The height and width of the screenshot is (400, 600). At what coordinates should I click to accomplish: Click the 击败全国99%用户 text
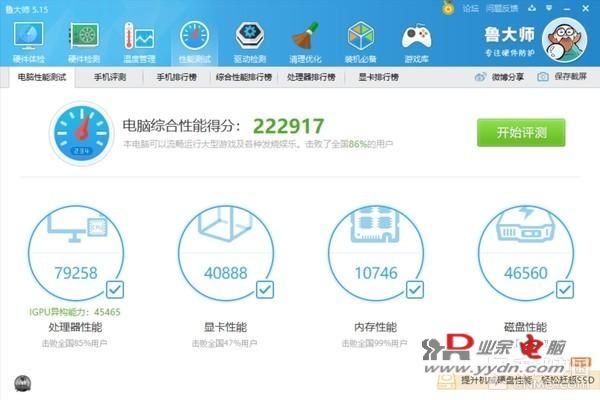375,343
